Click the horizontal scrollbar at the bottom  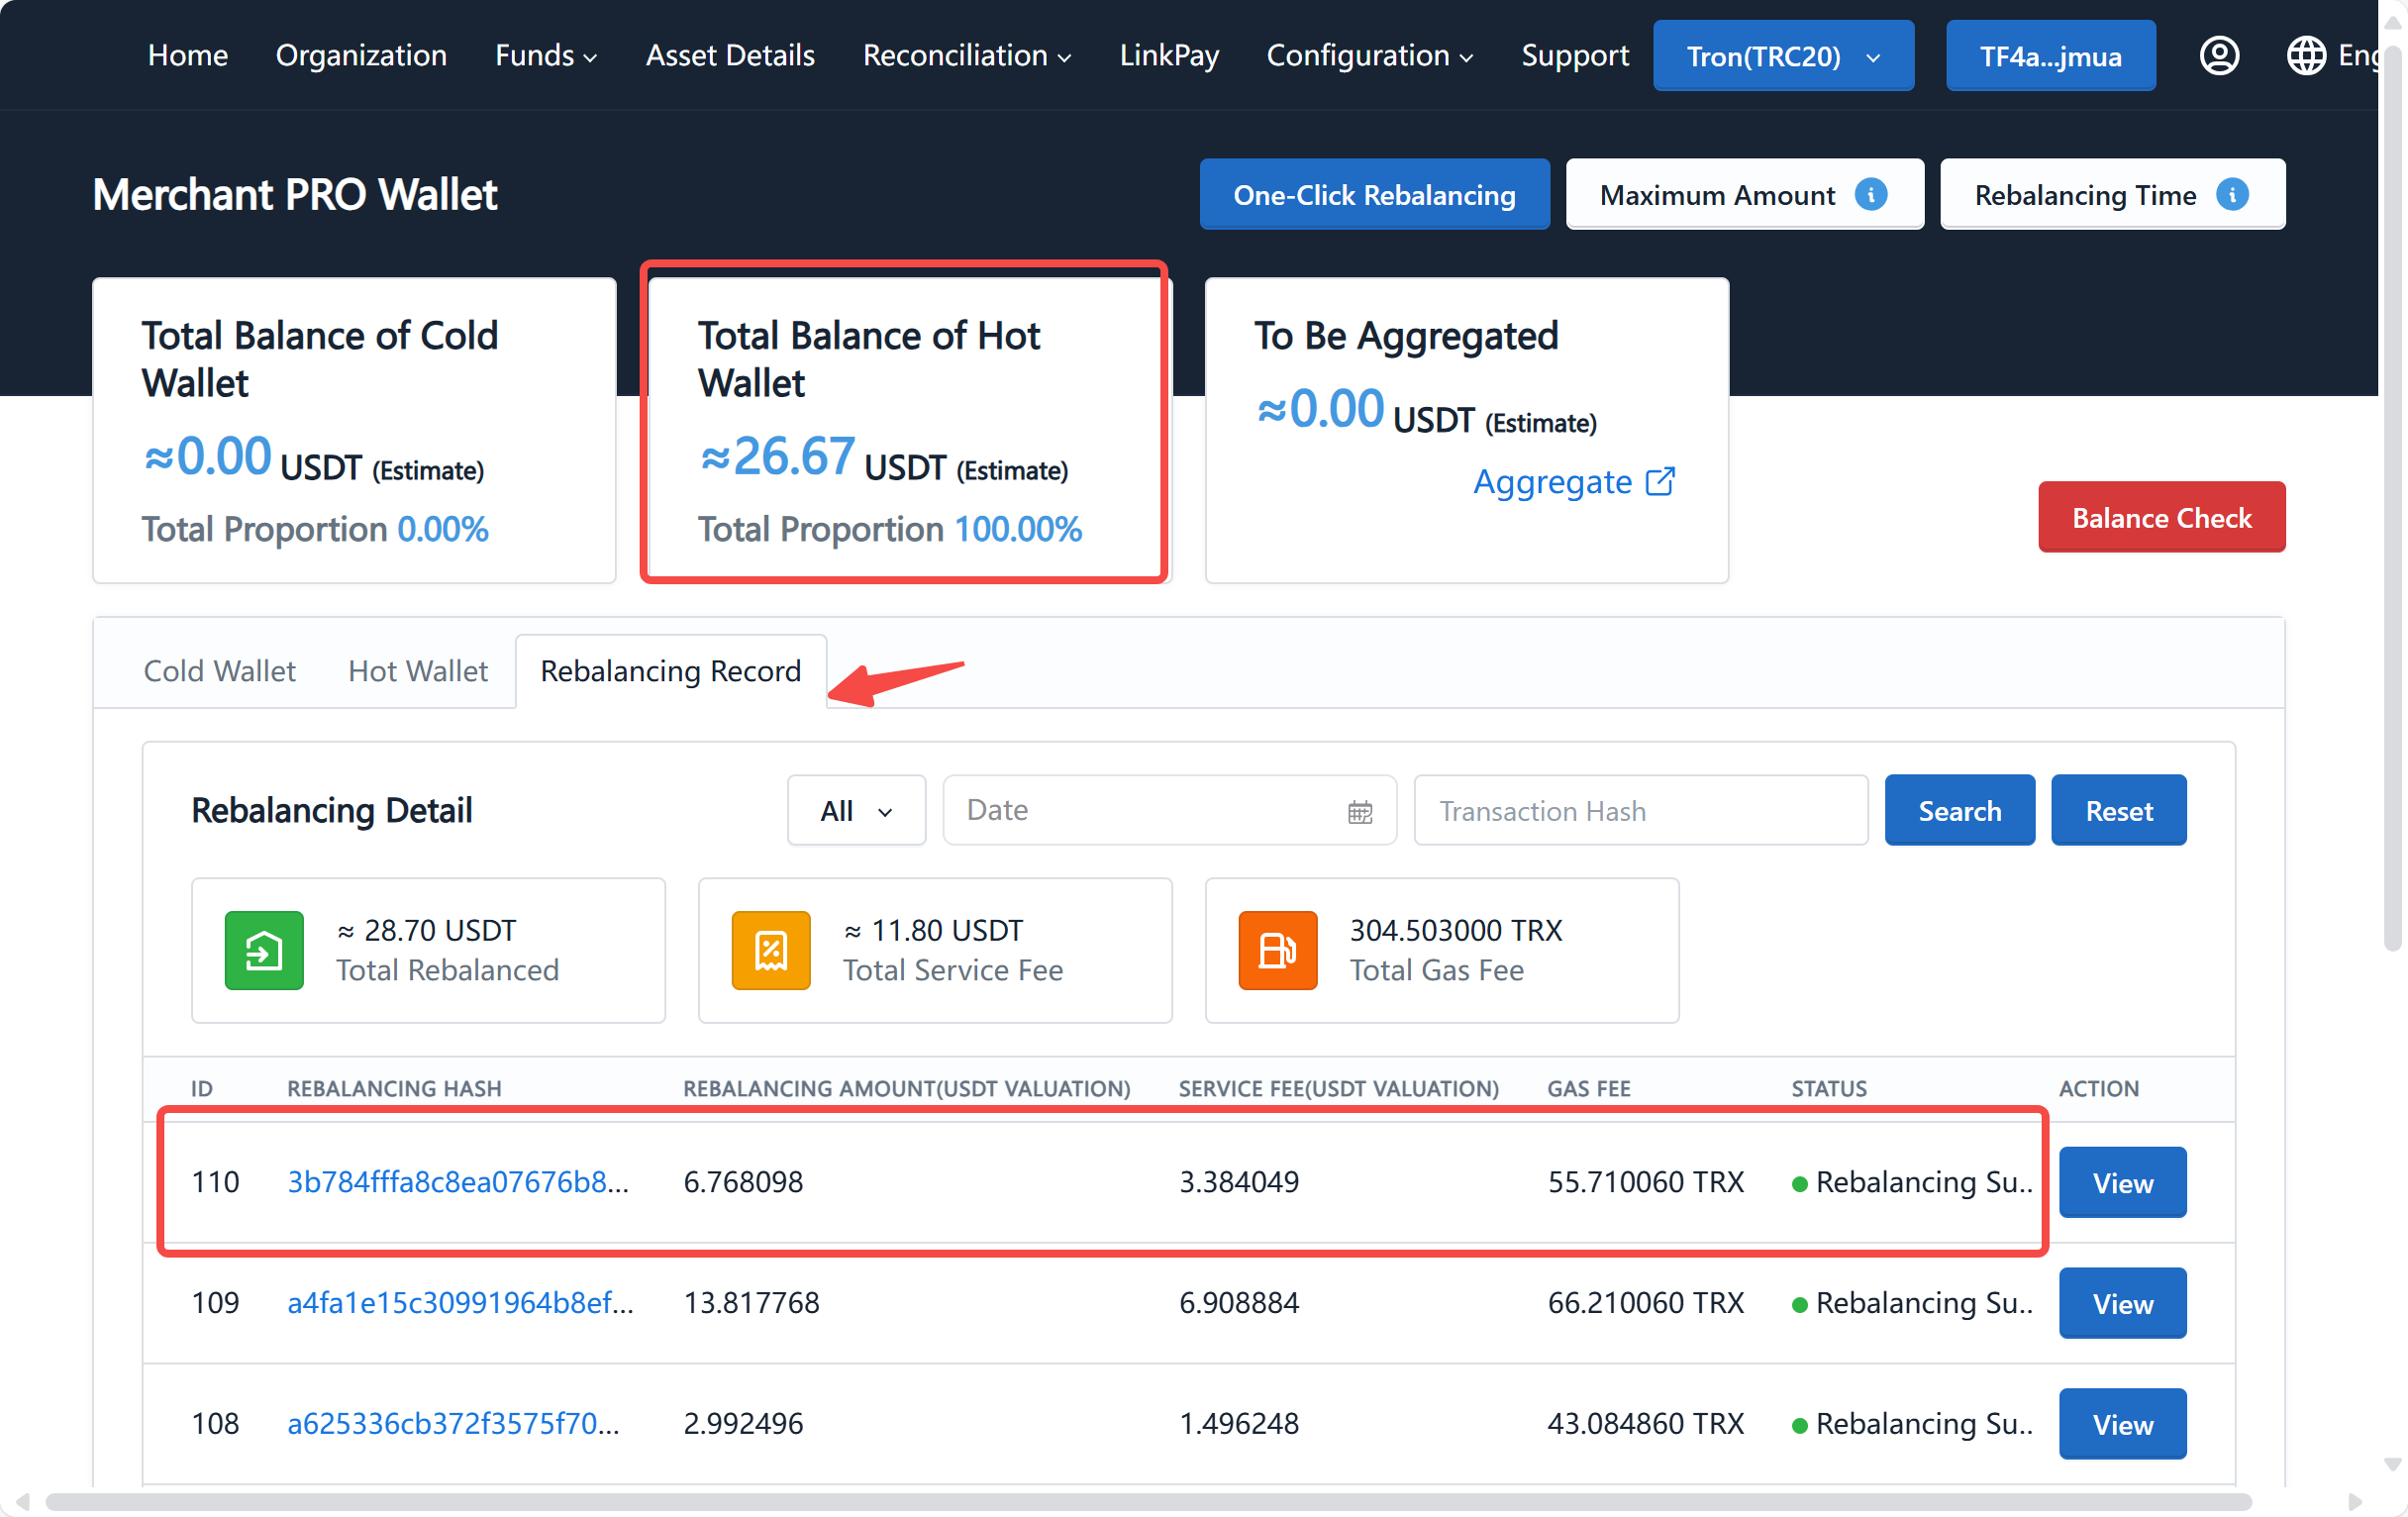[1148, 1502]
